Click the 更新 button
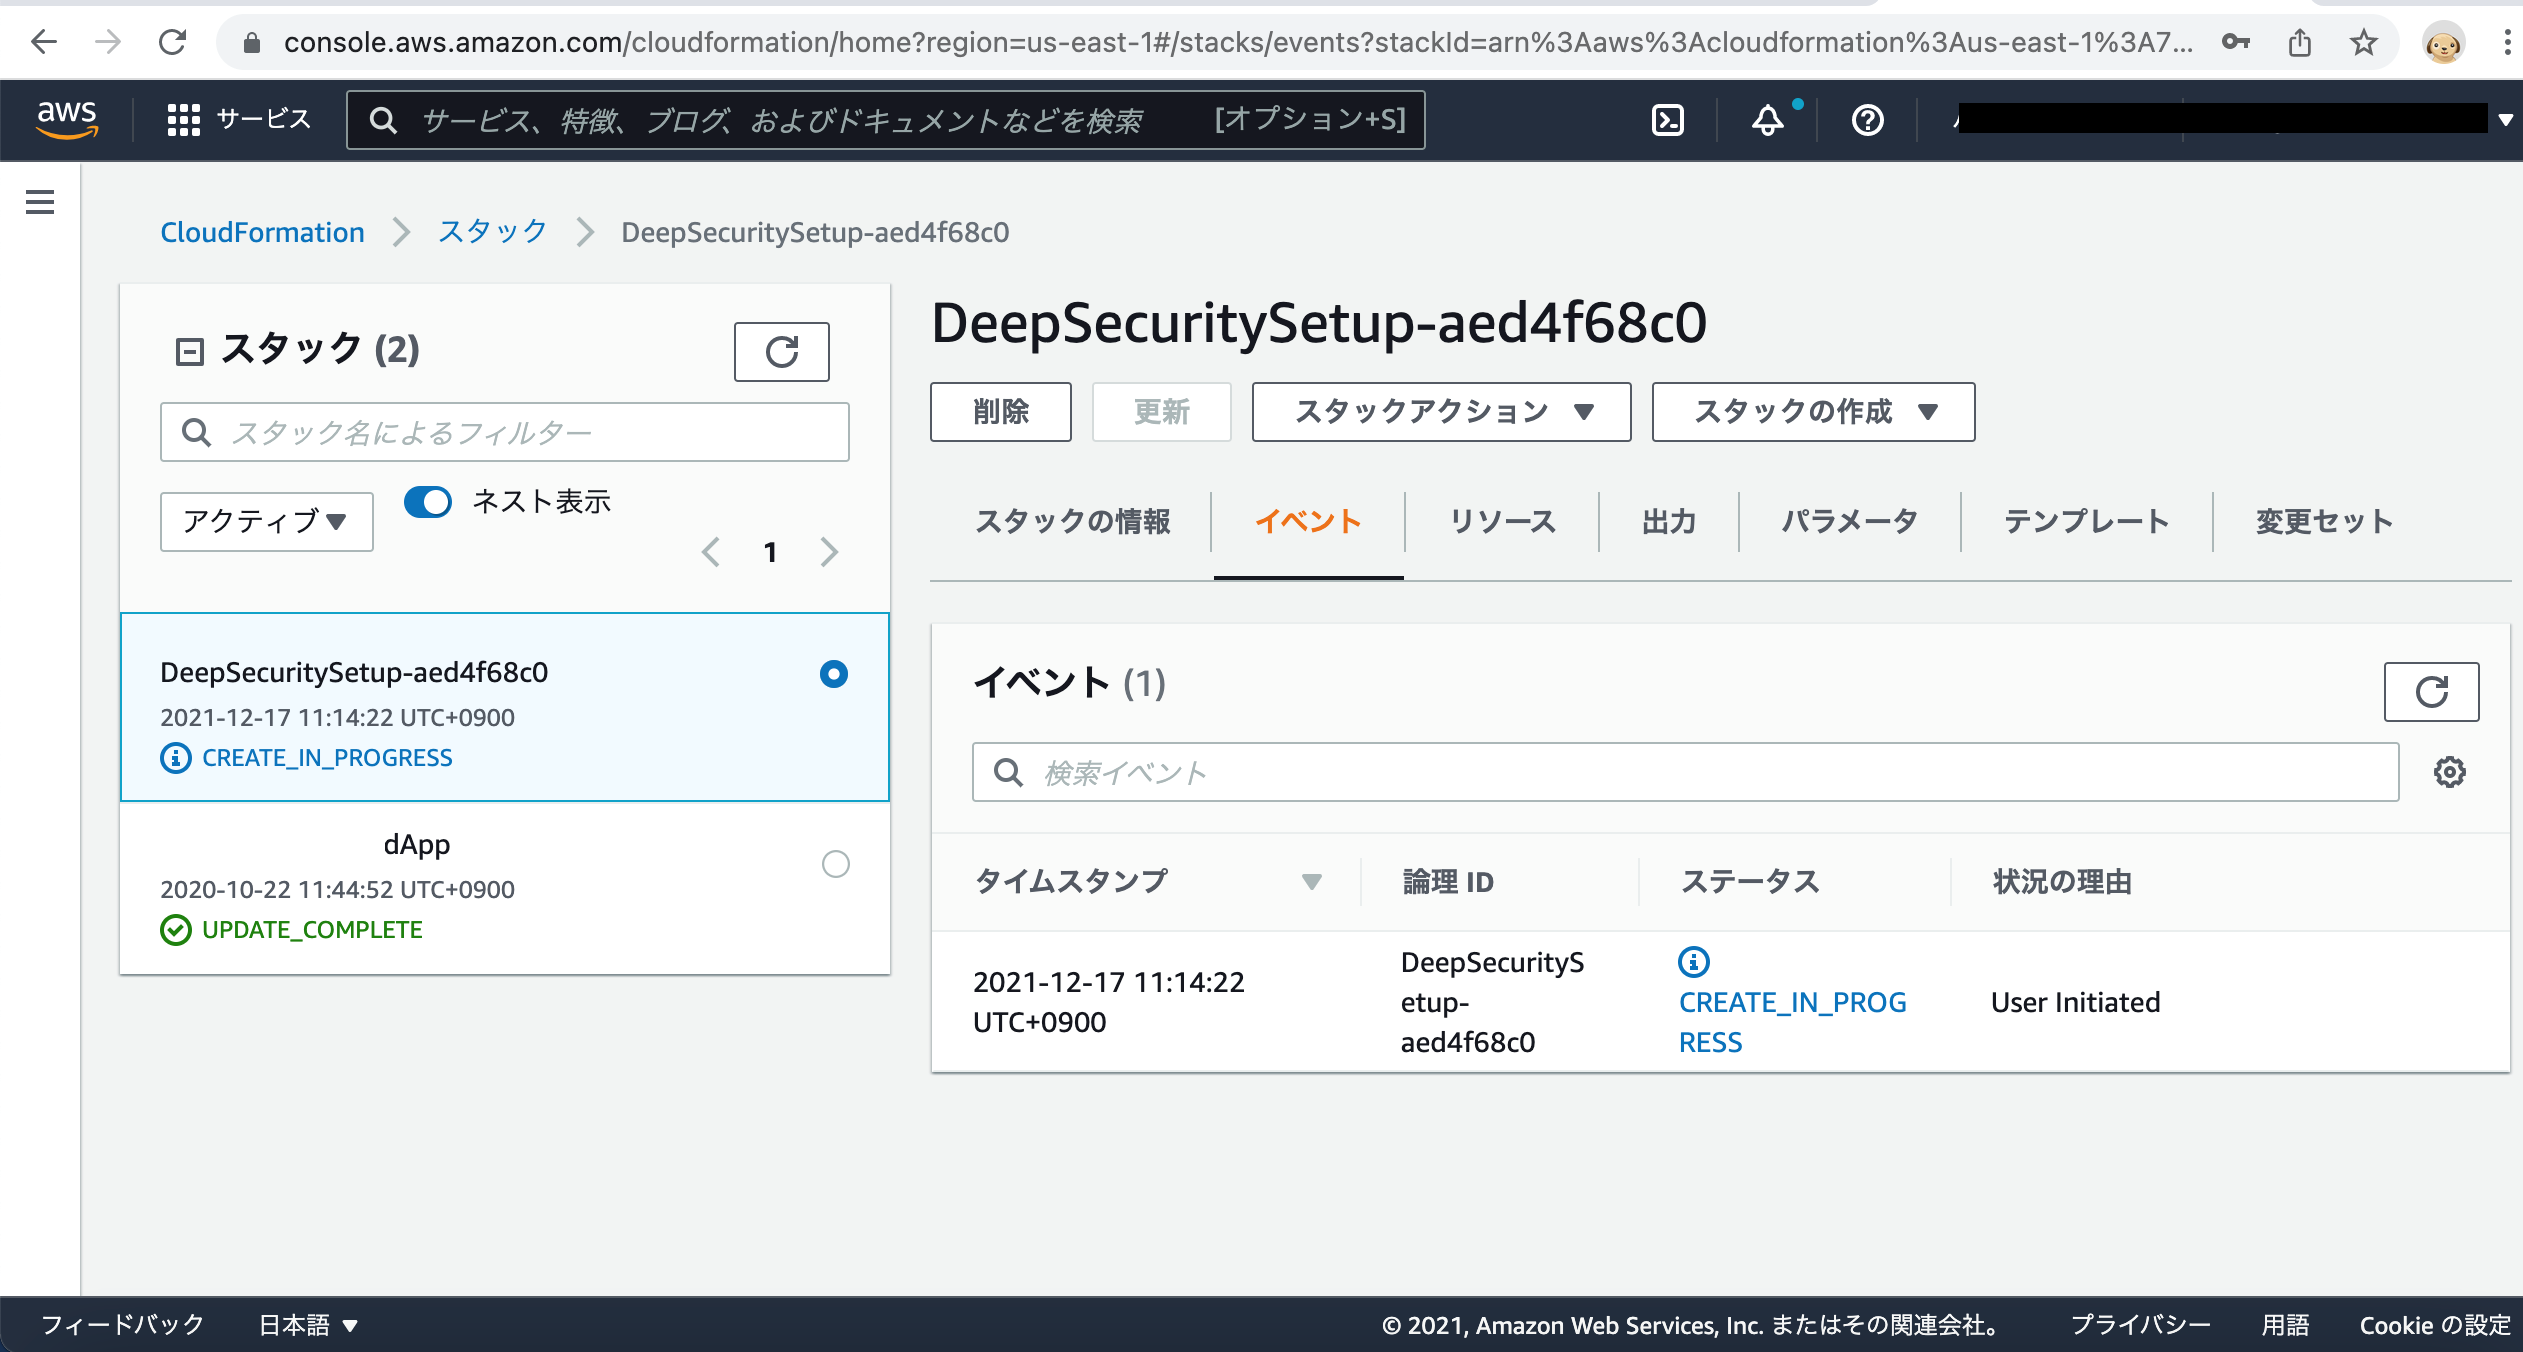Viewport: 2523px width, 1352px height. click(x=1161, y=411)
